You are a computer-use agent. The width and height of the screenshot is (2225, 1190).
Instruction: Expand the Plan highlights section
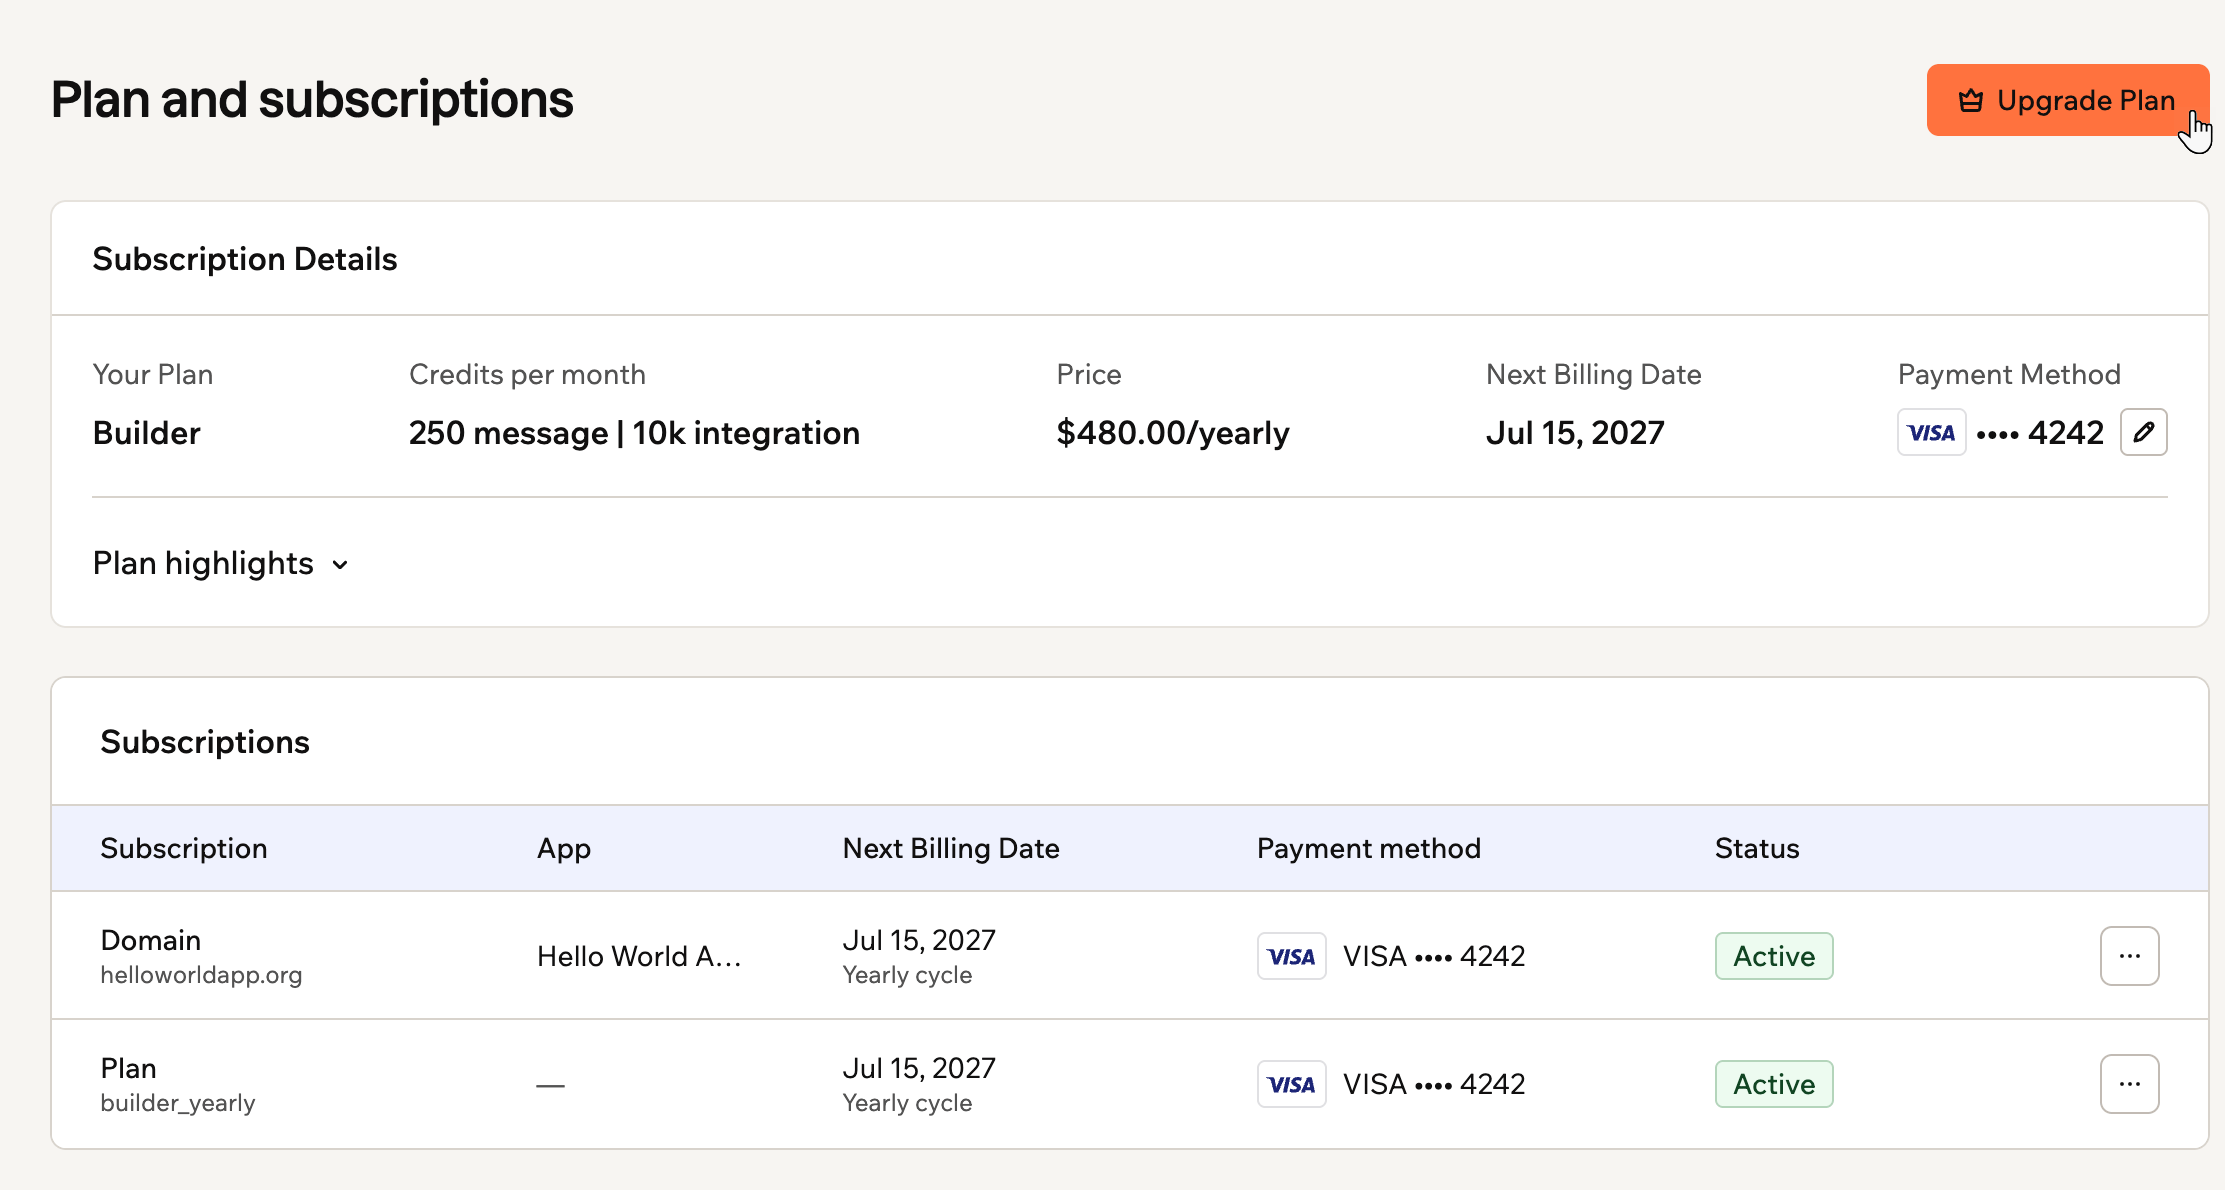(220, 563)
